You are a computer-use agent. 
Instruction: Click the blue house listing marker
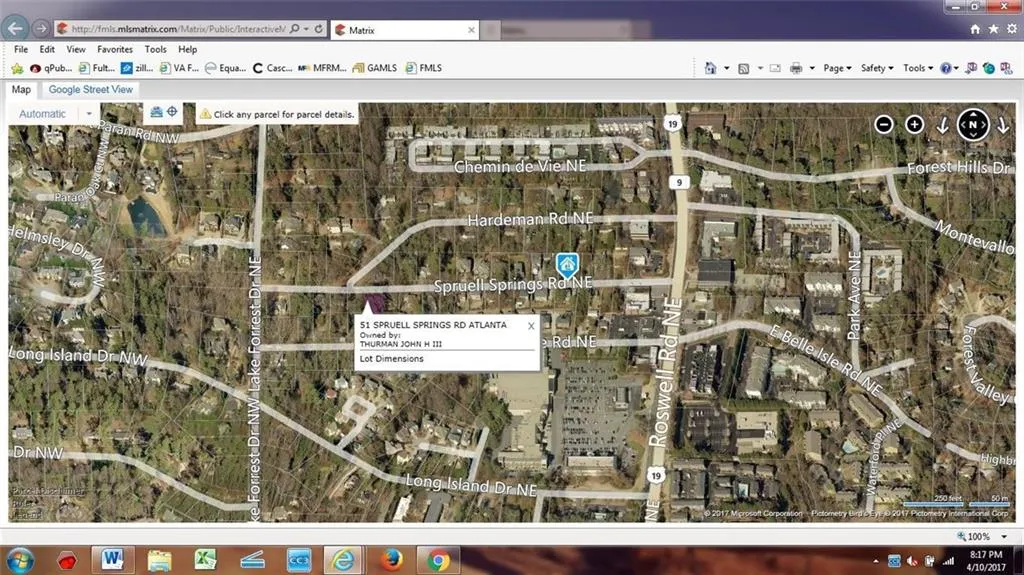pyautogui.click(x=567, y=264)
